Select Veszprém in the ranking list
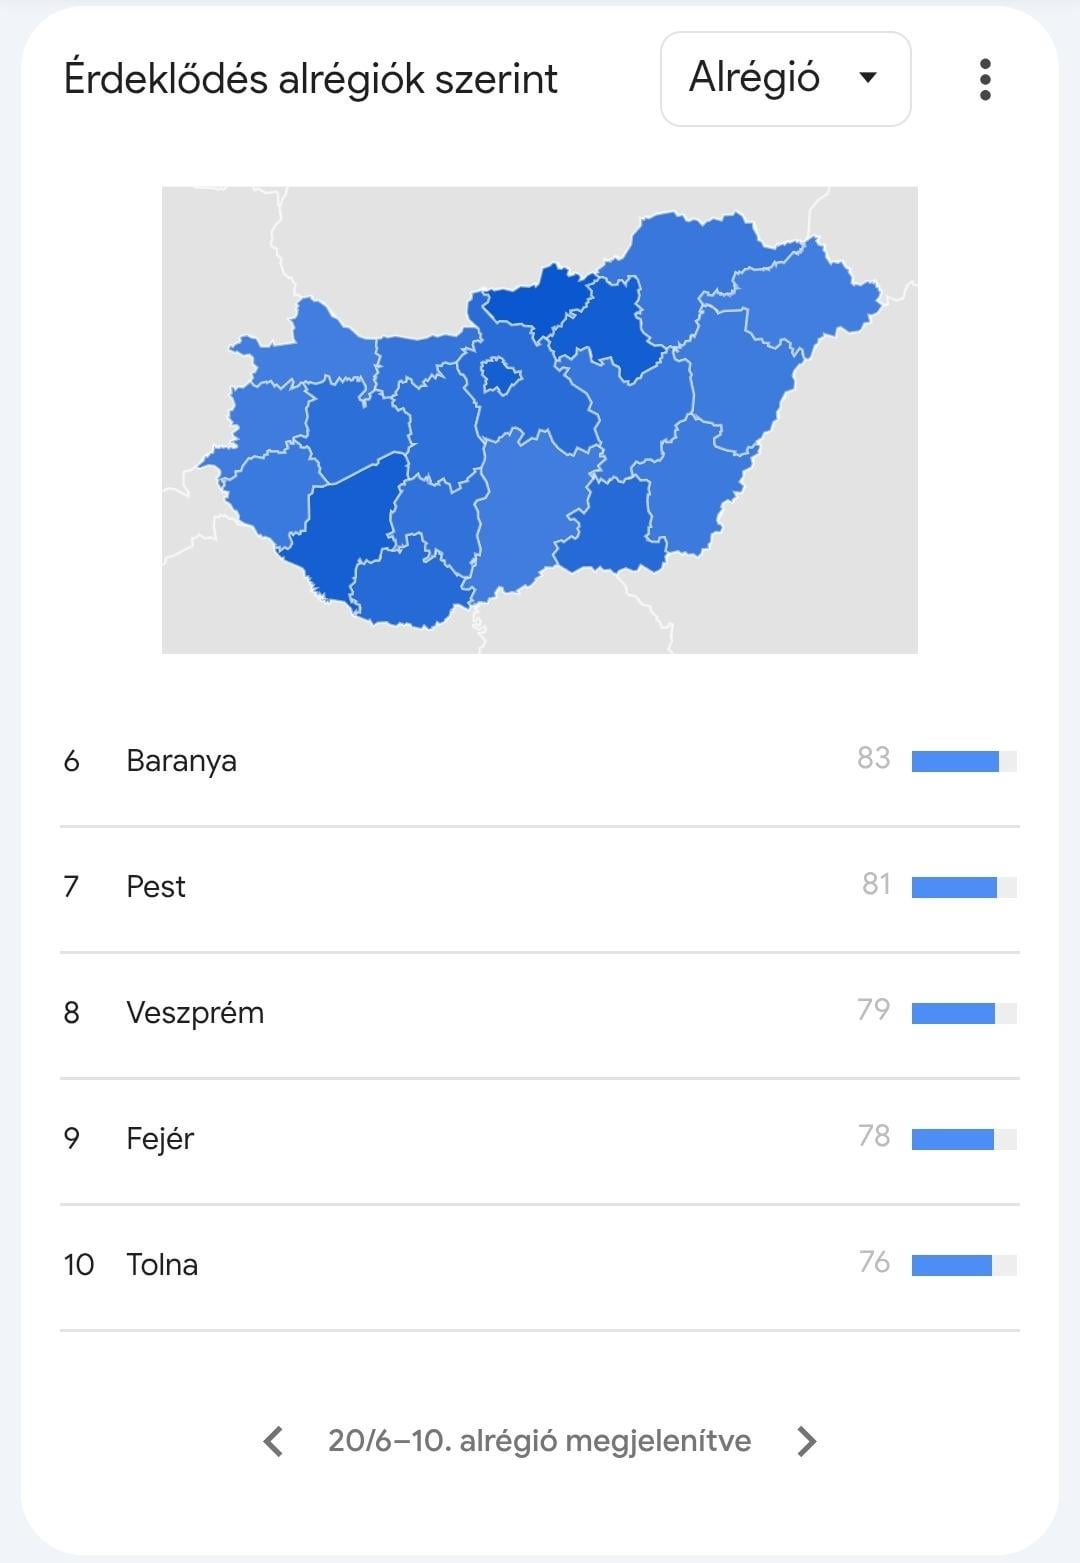Screen dimensions: 1080x1563 195,1013
